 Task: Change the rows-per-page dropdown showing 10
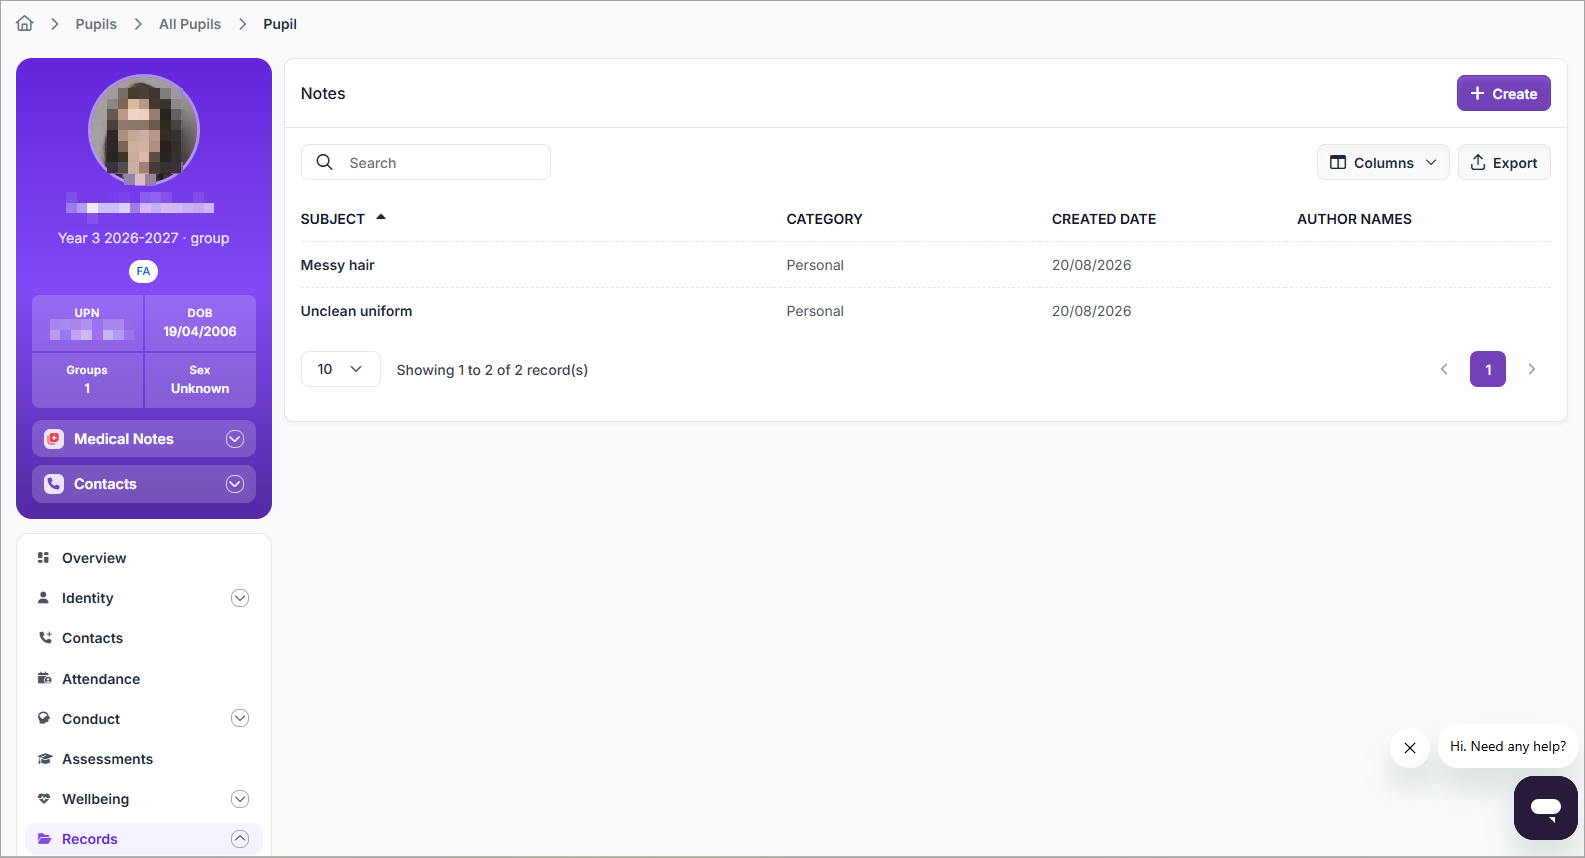(x=340, y=369)
